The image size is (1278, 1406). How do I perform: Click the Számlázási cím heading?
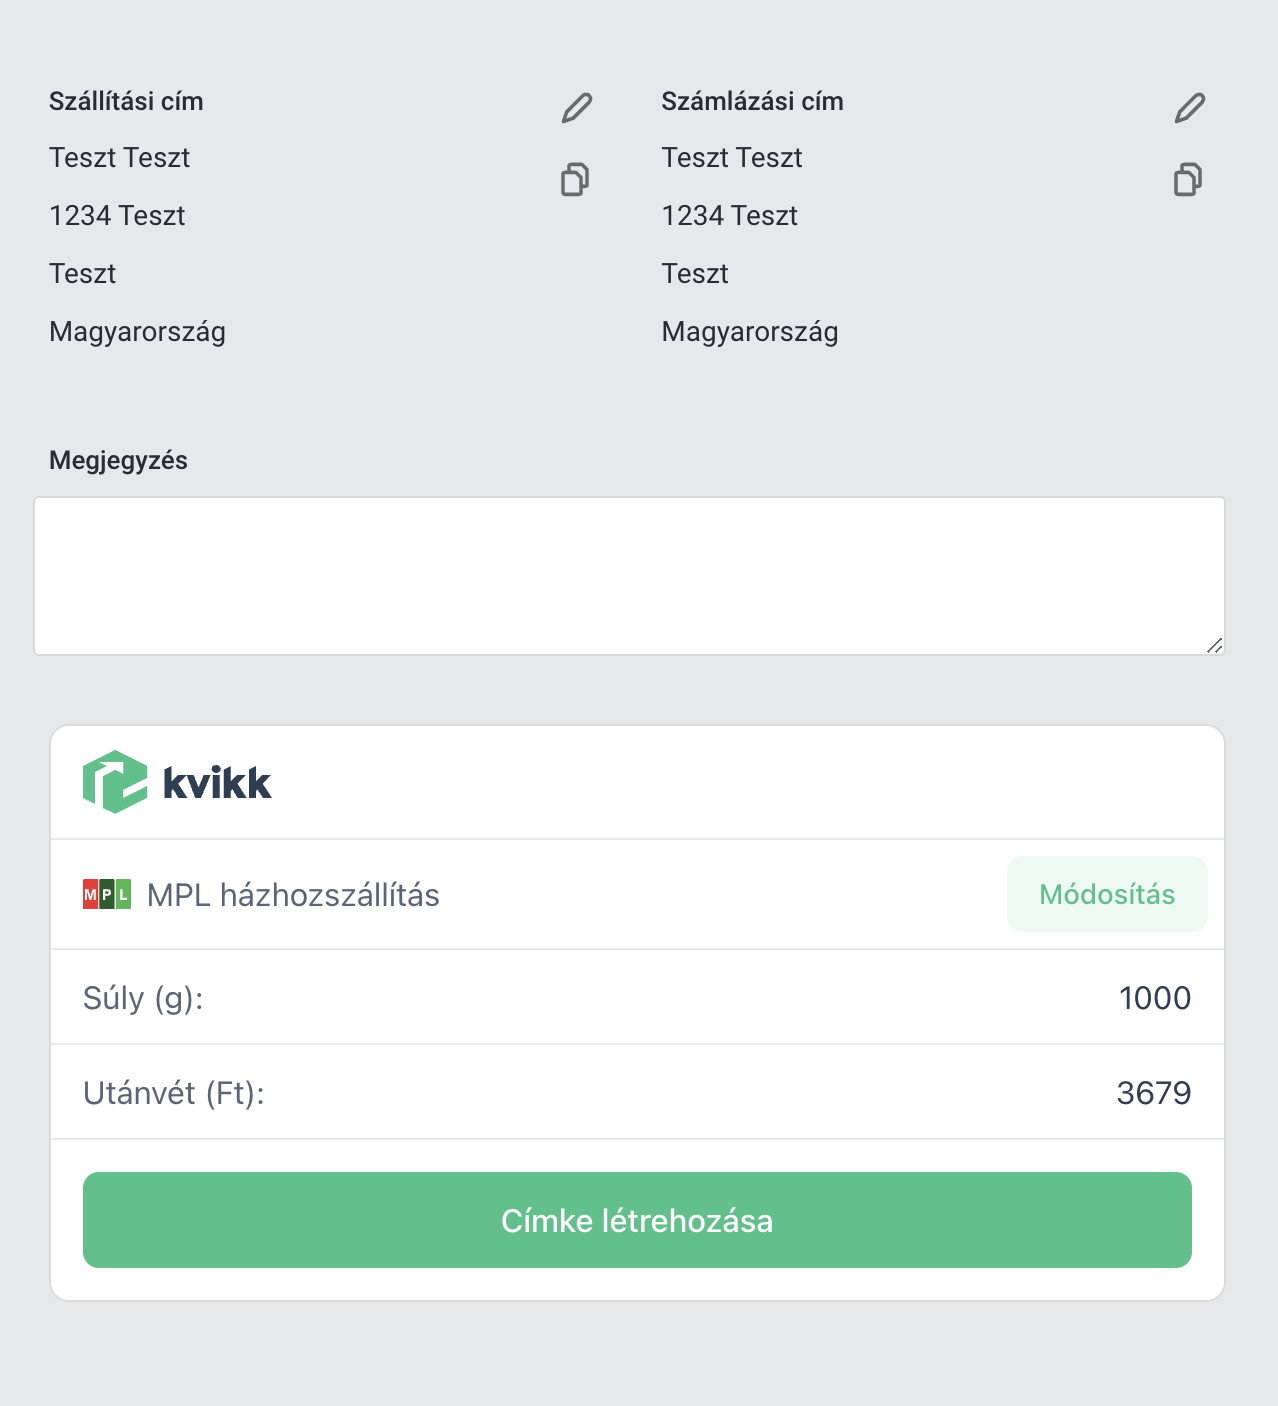coord(752,101)
